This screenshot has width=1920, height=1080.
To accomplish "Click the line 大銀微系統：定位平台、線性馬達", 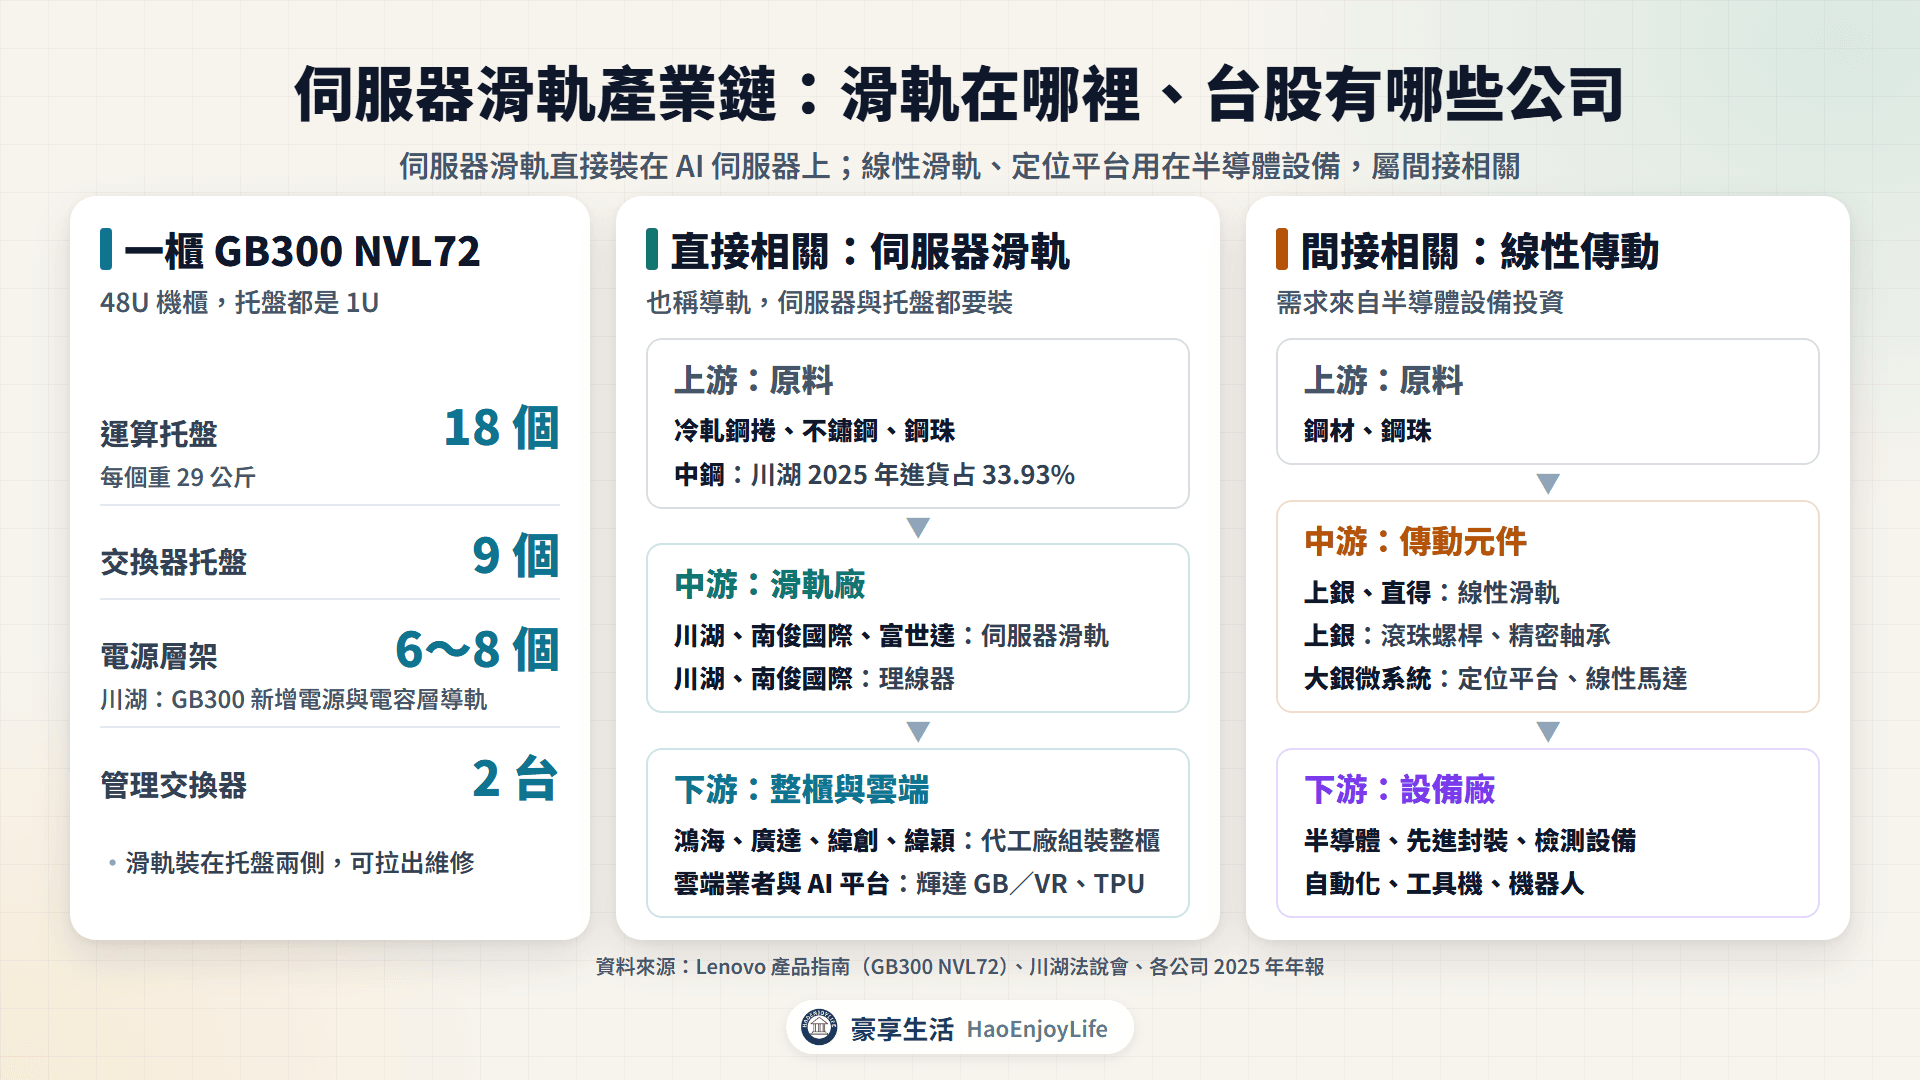I will (x=1496, y=678).
